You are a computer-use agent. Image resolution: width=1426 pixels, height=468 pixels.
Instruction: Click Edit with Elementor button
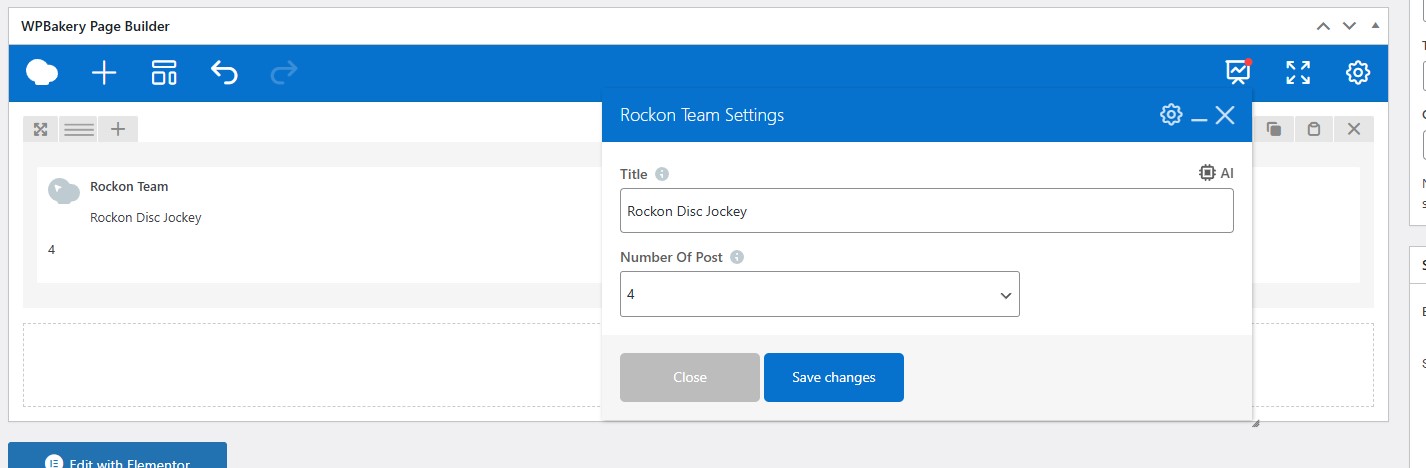(x=117, y=456)
